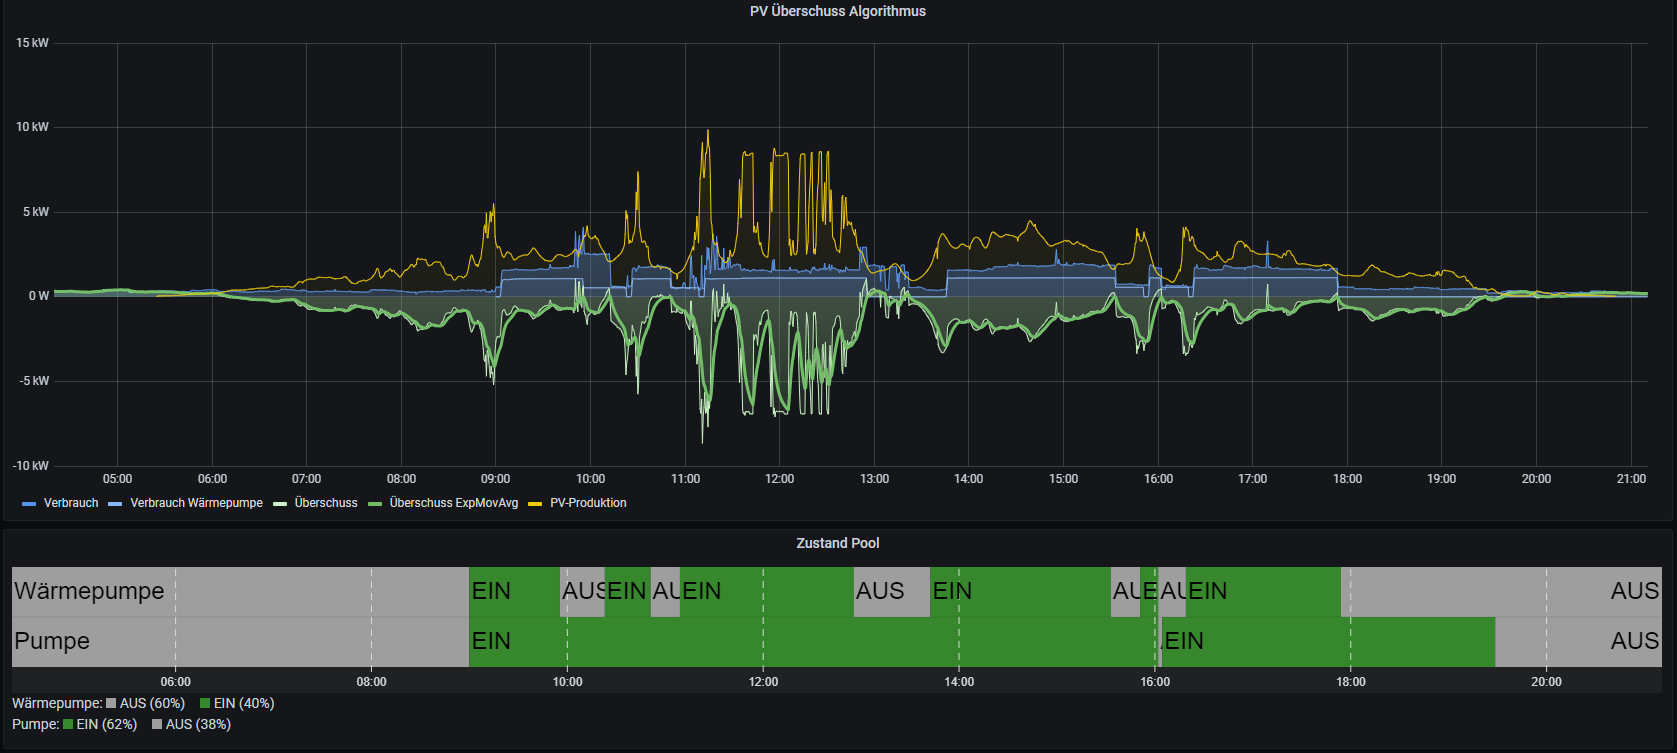Click the 21:00 time label on the upper chart
This screenshot has width=1677, height=753.
pos(1631,479)
